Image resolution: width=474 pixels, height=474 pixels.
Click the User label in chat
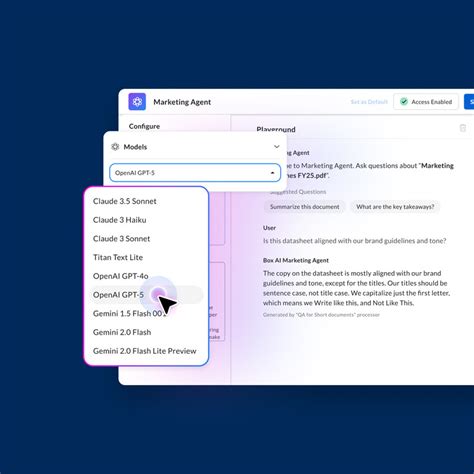point(269,228)
